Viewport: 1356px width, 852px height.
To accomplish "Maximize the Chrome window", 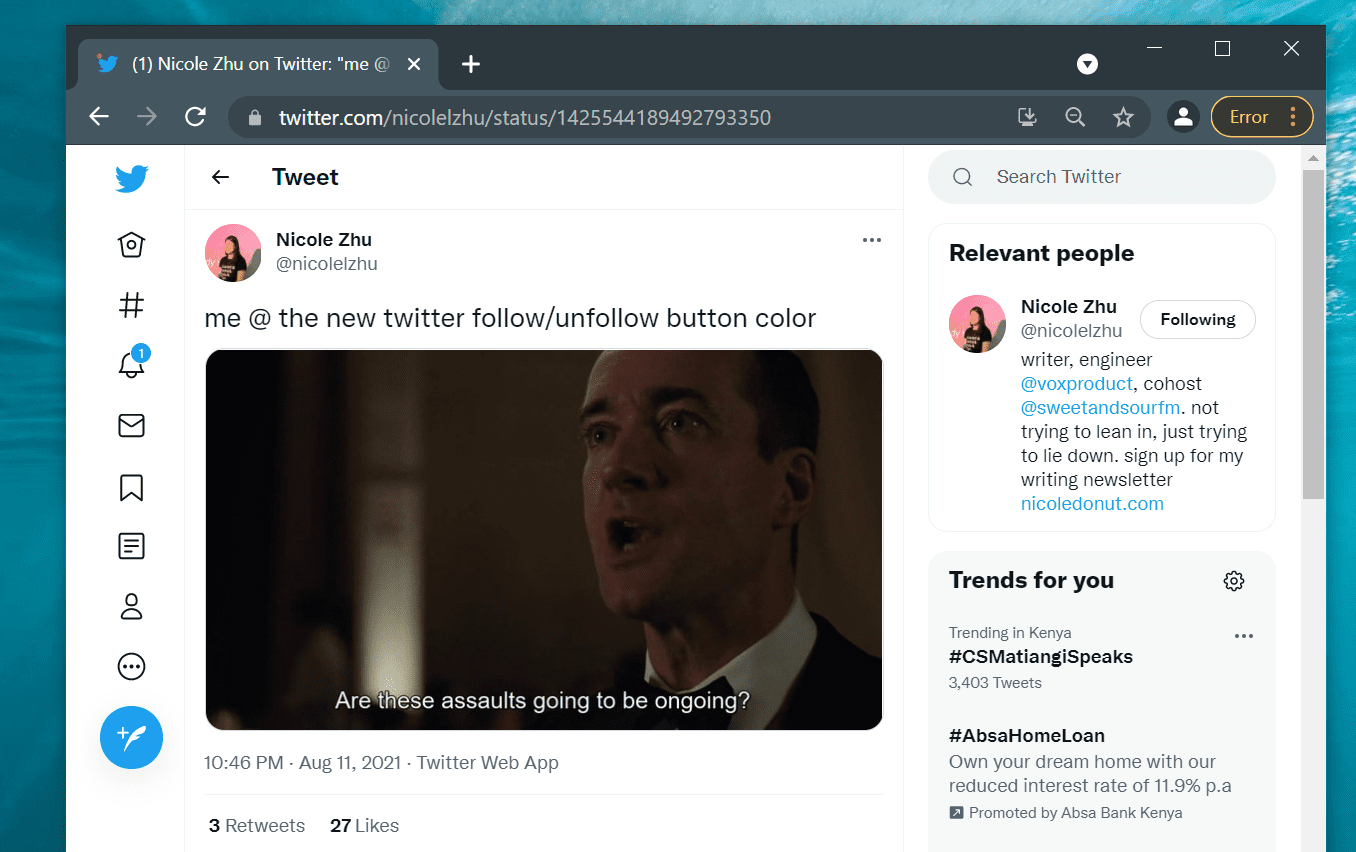I will tap(1222, 48).
